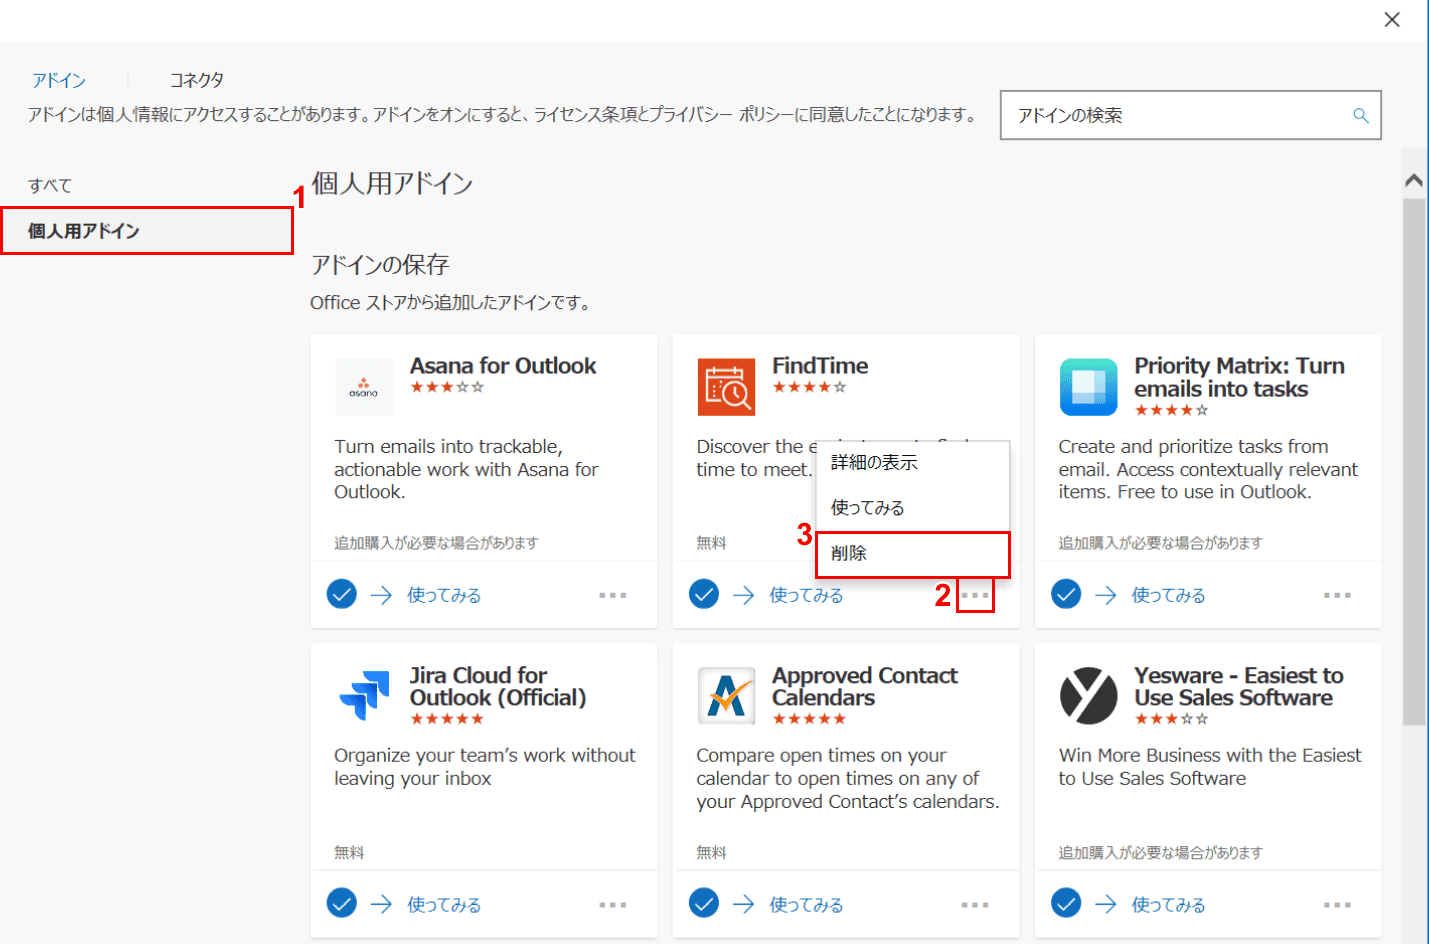Click the vertical scrollbar thumb

(1413, 461)
